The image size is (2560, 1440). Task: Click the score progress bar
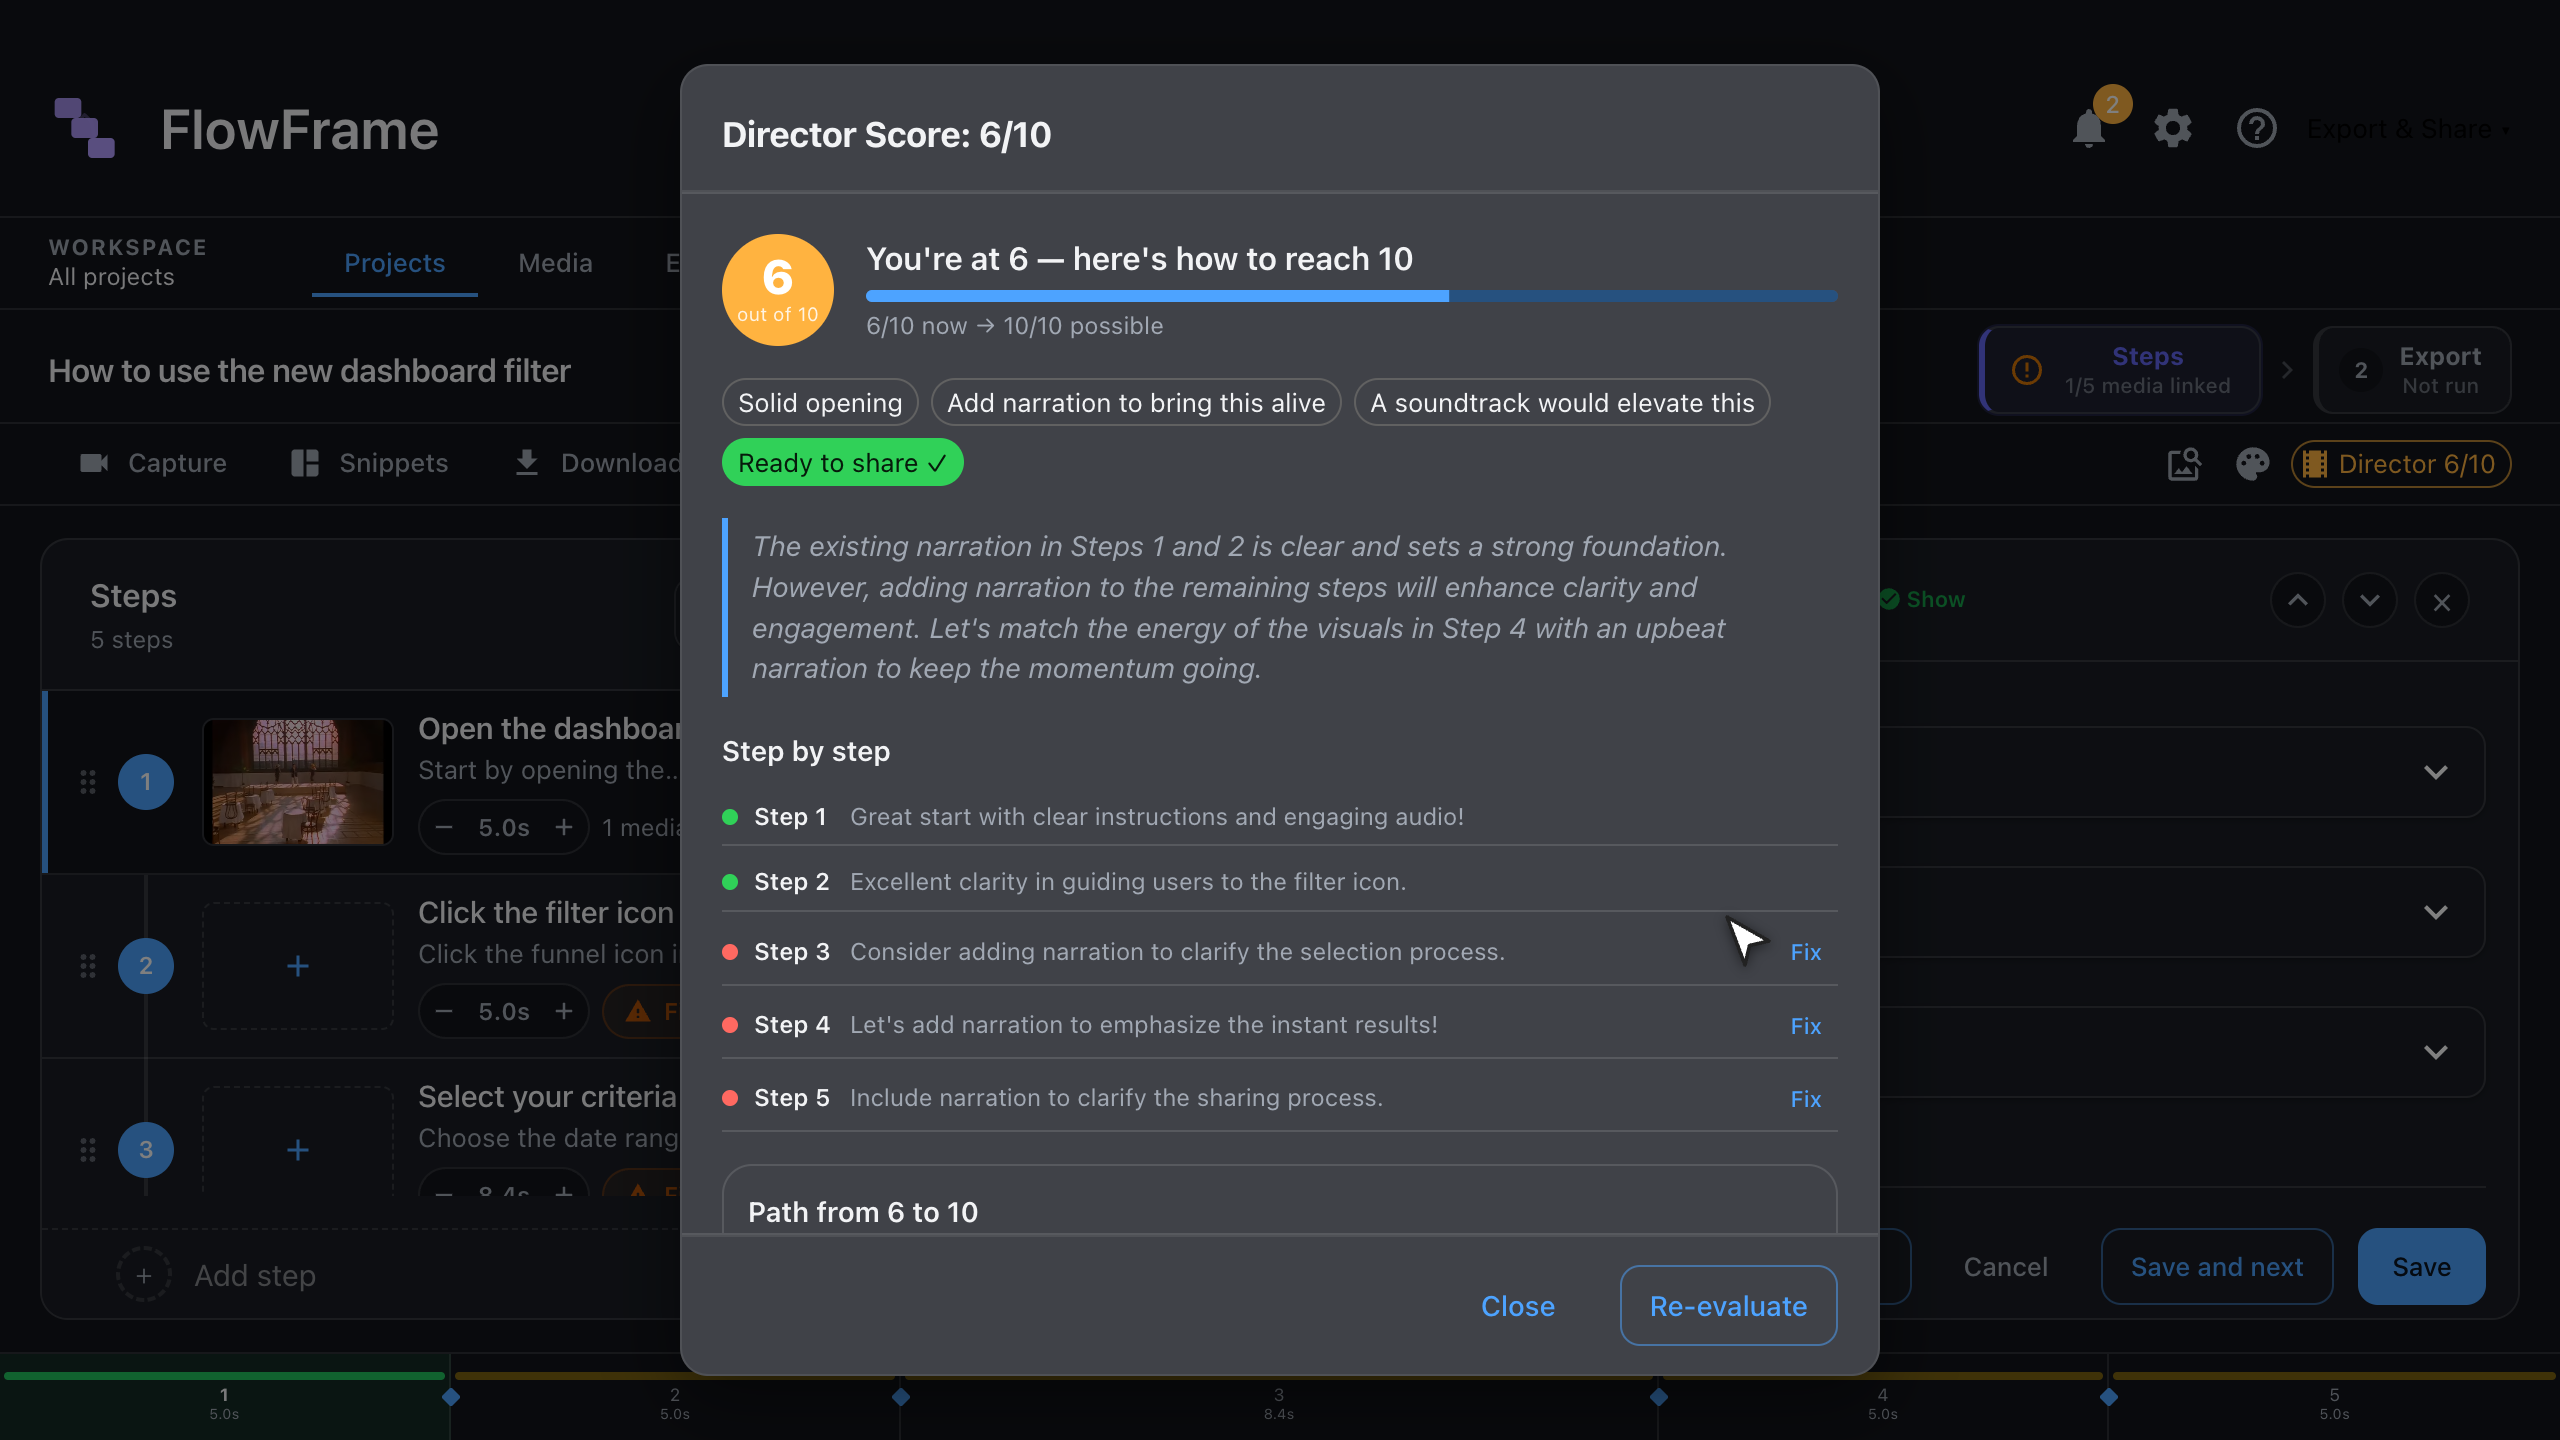(x=1351, y=296)
